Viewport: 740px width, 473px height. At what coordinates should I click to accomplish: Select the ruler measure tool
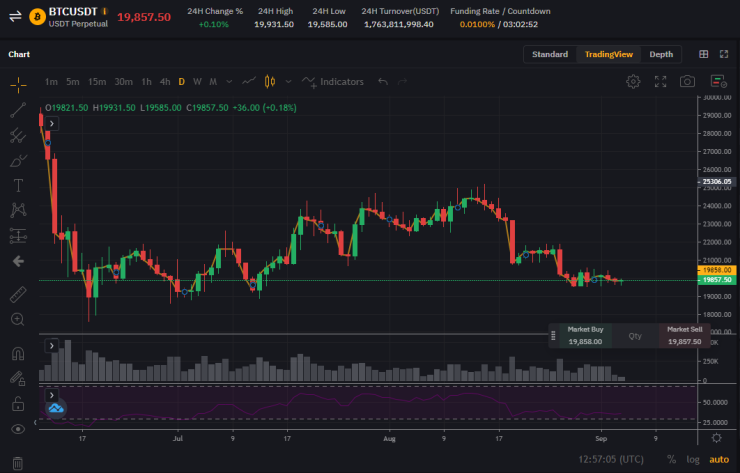[x=18, y=295]
